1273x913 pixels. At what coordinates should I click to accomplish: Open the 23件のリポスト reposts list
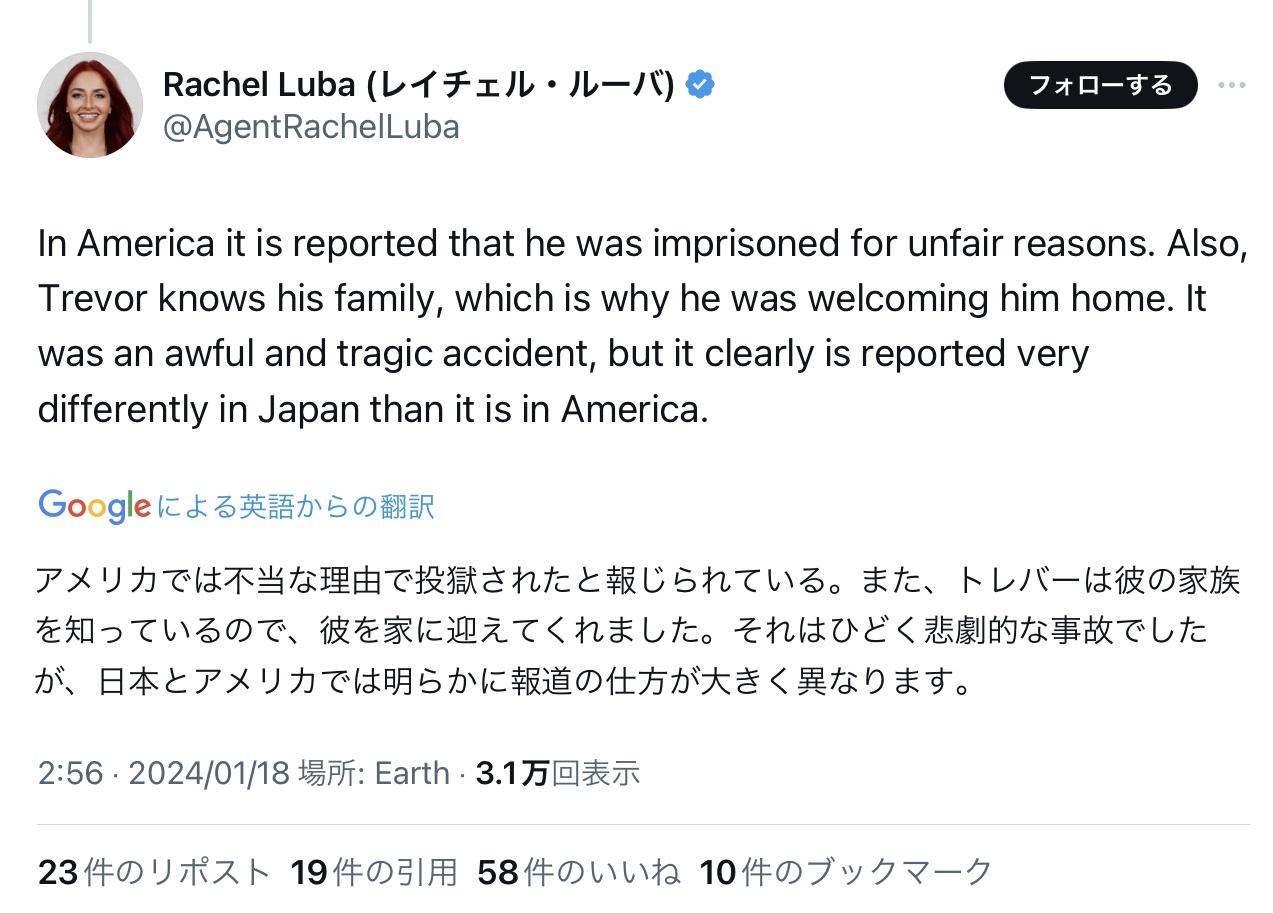(154, 872)
